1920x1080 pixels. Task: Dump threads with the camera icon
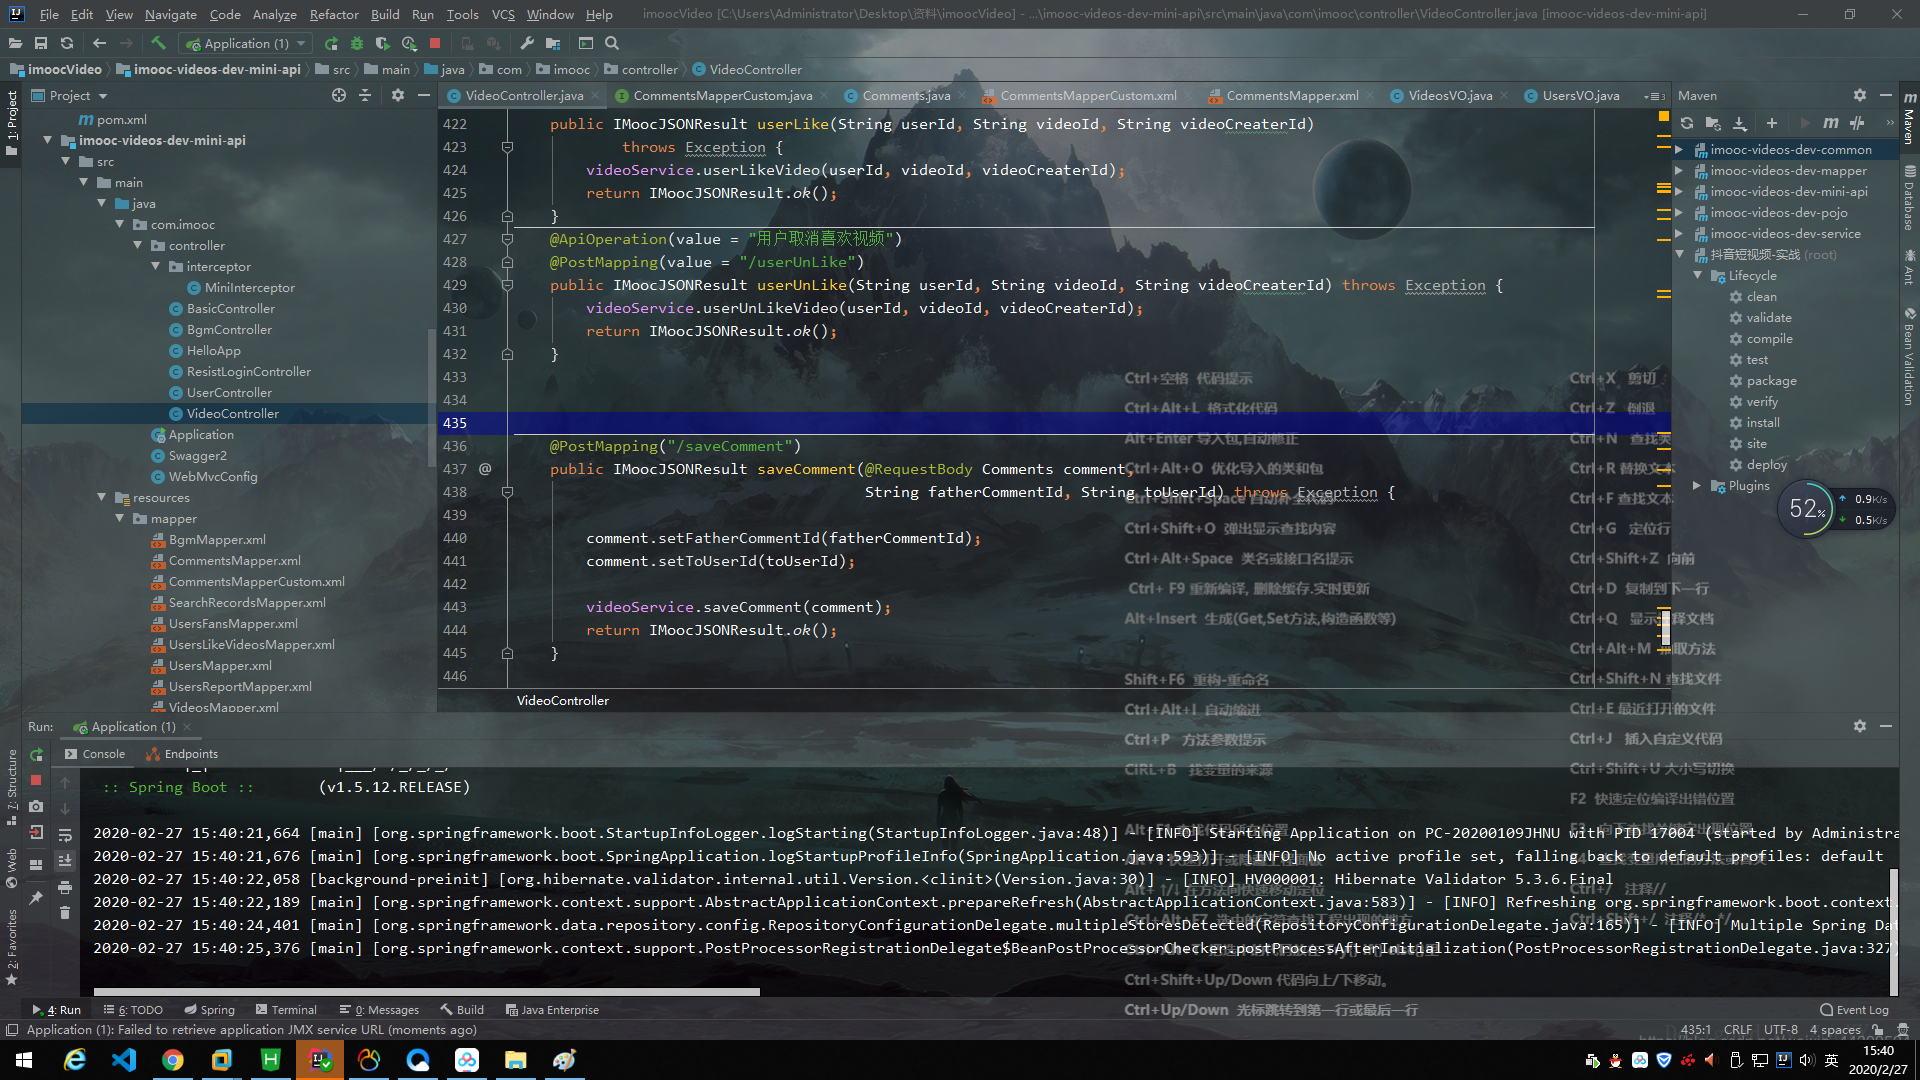[36, 806]
